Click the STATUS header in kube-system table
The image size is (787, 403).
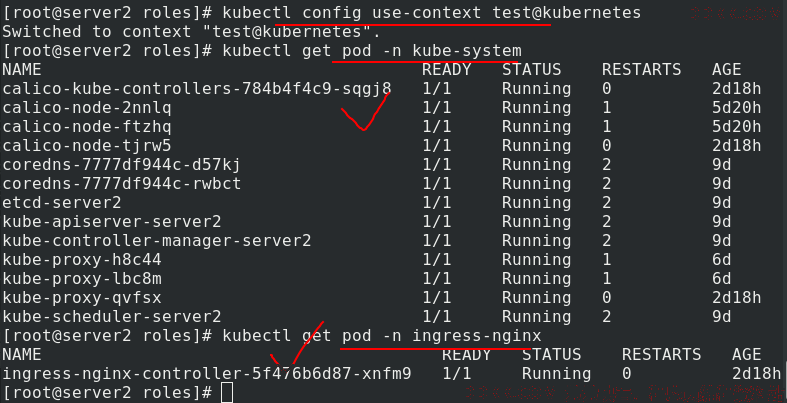point(532,69)
